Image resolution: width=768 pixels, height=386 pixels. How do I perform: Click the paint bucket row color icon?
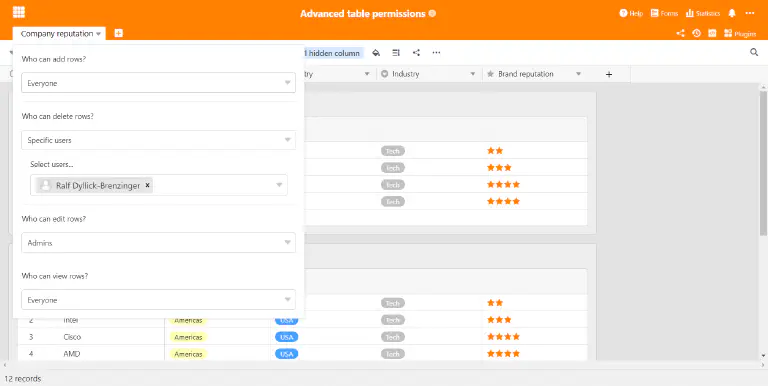376,53
